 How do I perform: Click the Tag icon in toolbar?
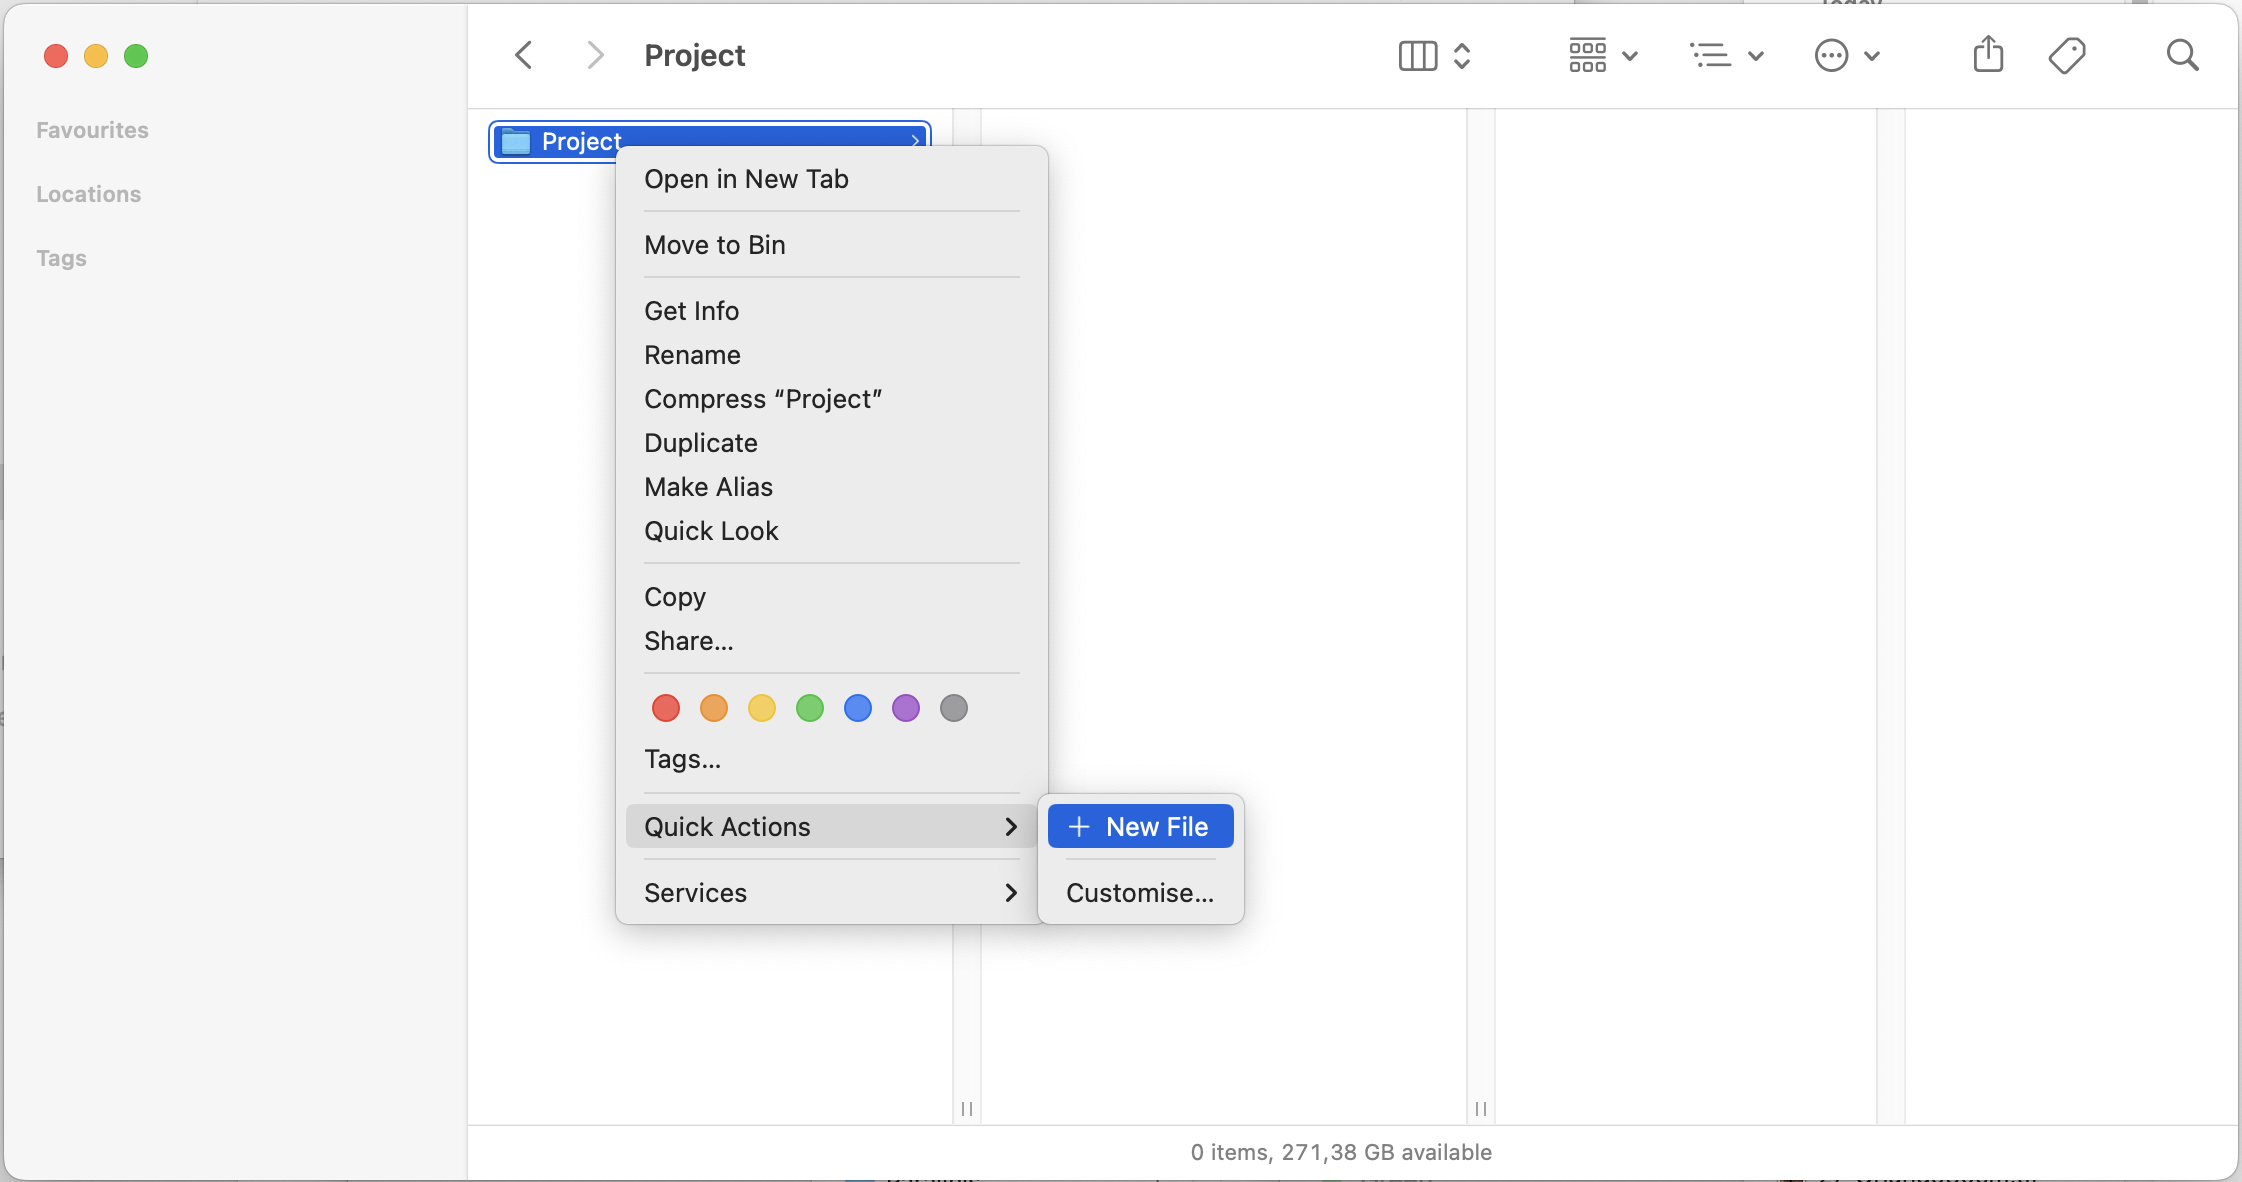point(2063,56)
